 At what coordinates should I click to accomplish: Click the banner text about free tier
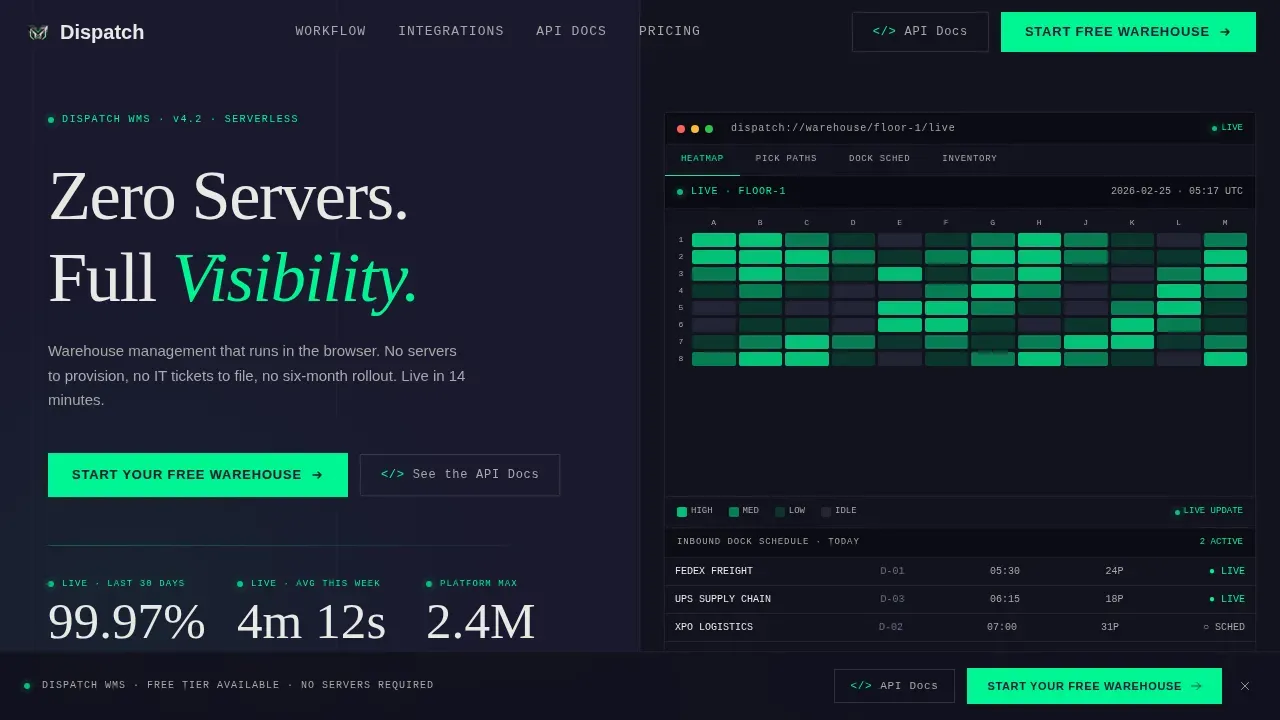point(238,685)
